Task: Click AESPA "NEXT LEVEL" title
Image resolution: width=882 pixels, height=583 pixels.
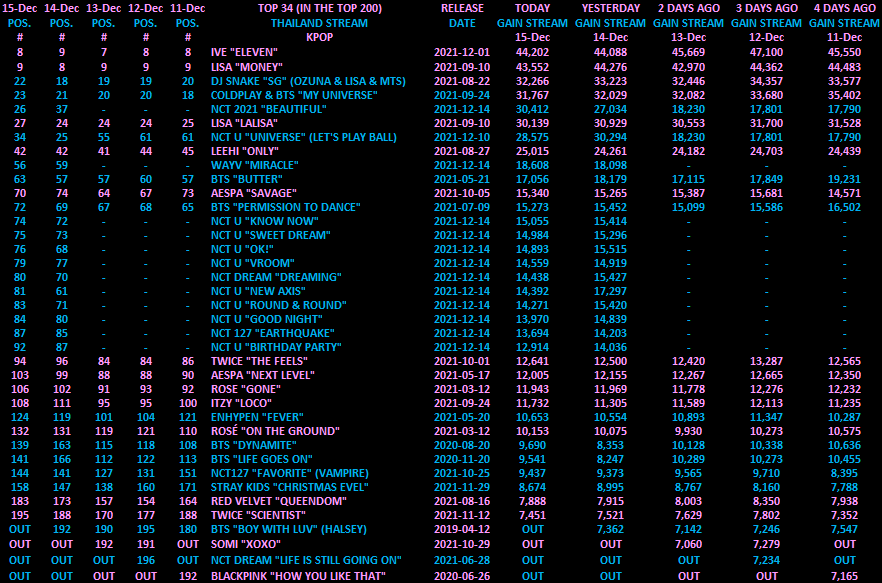Action: 263,375
